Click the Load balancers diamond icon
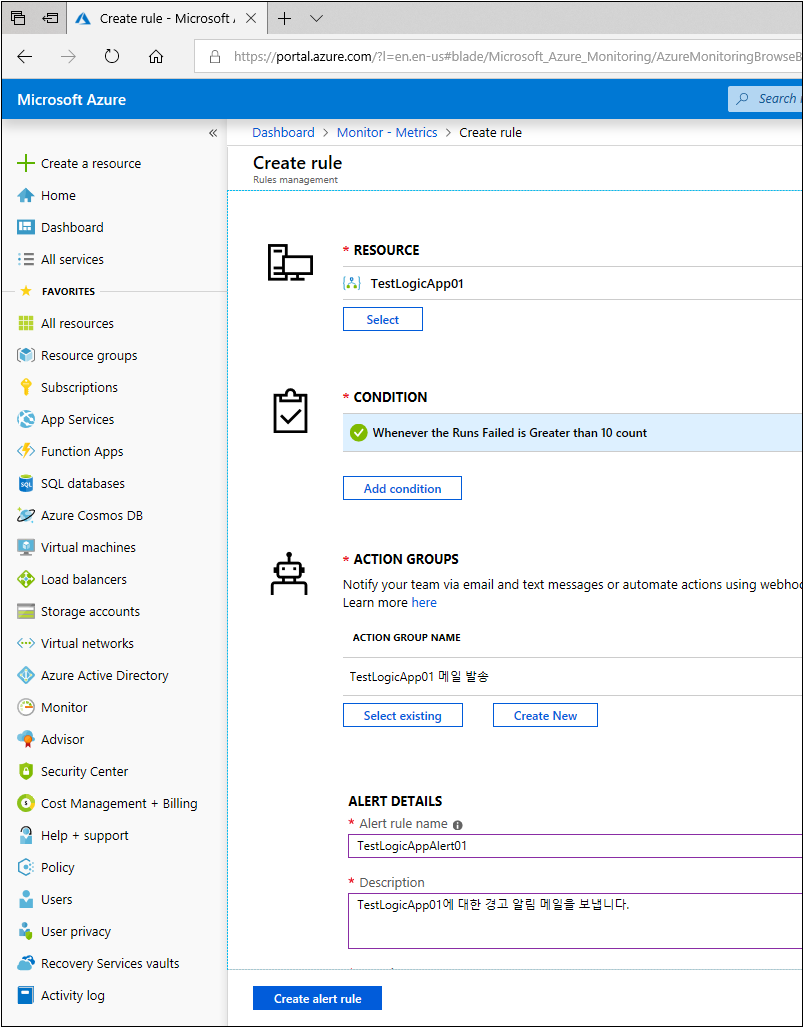 26,580
